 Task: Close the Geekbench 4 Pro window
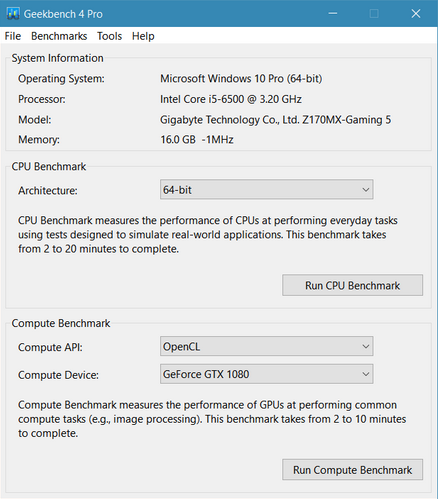tap(416, 14)
